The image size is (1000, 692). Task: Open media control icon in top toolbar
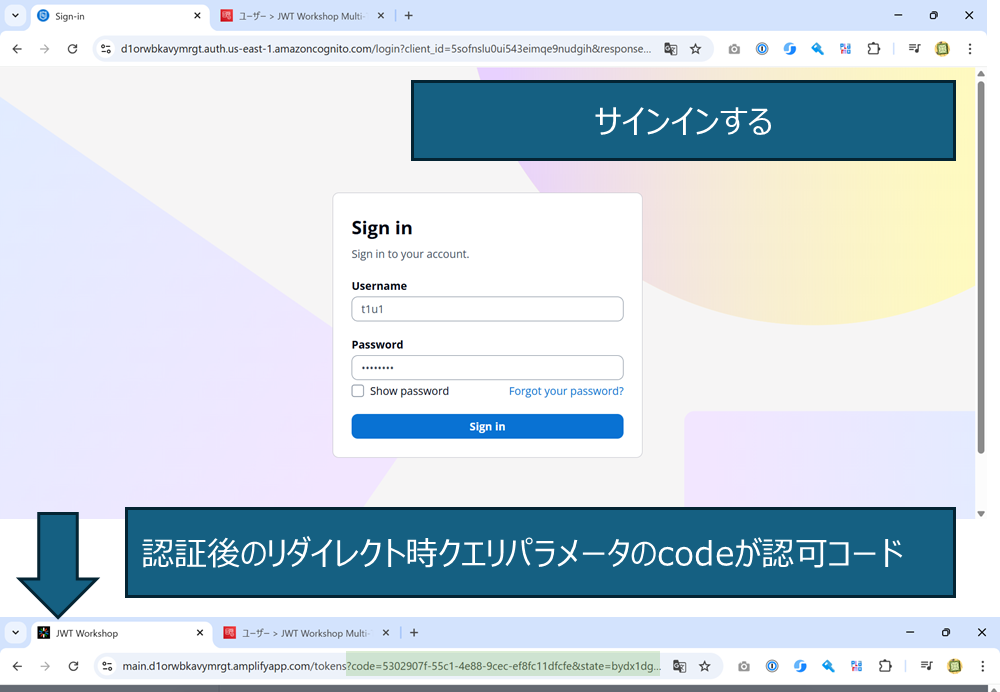pyautogui.click(x=914, y=48)
